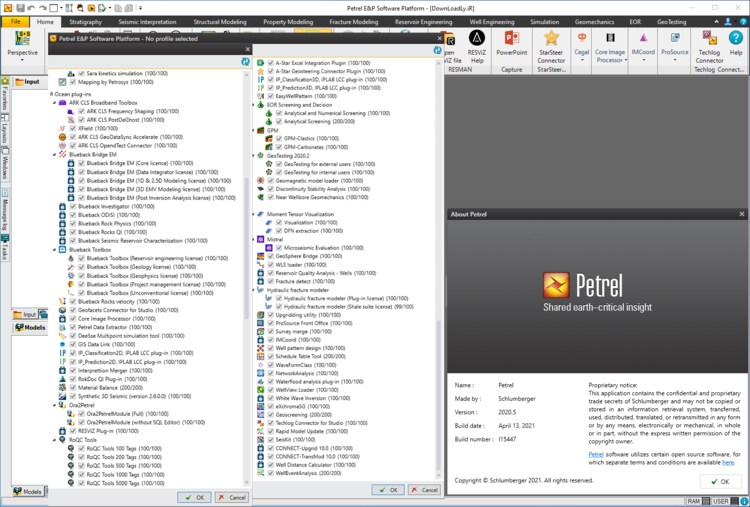This screenshot has height=507, width=750.
Task: Collapse Hydraulic fracture modeler group
Action: (254, 290)
